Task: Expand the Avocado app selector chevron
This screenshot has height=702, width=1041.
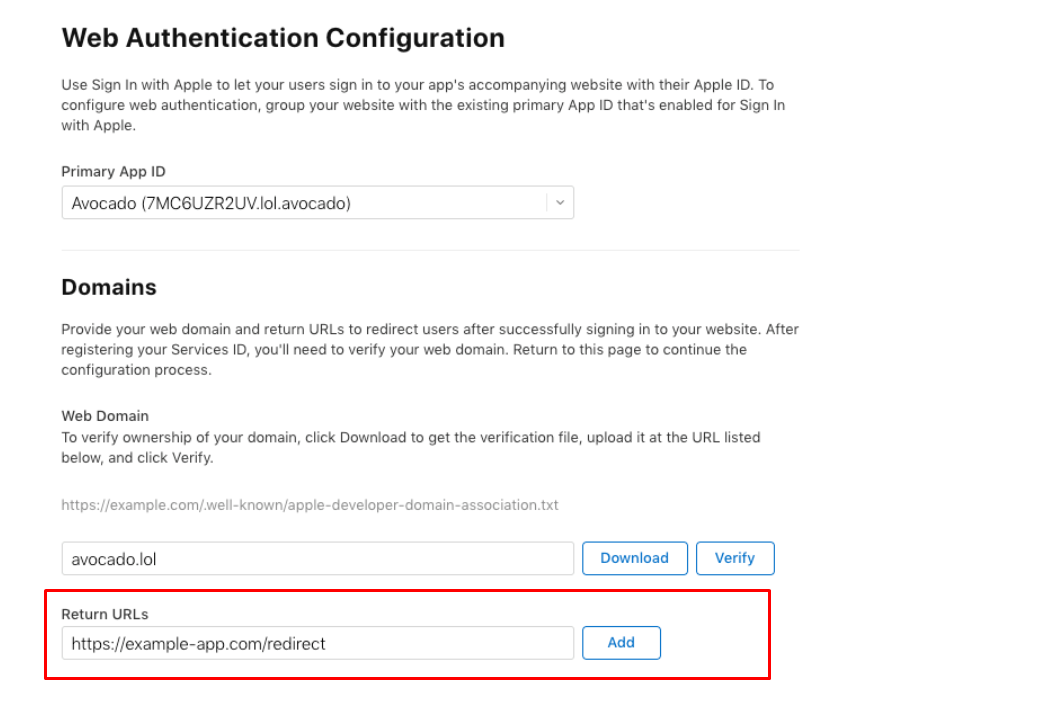Action: tap(560, 202)
